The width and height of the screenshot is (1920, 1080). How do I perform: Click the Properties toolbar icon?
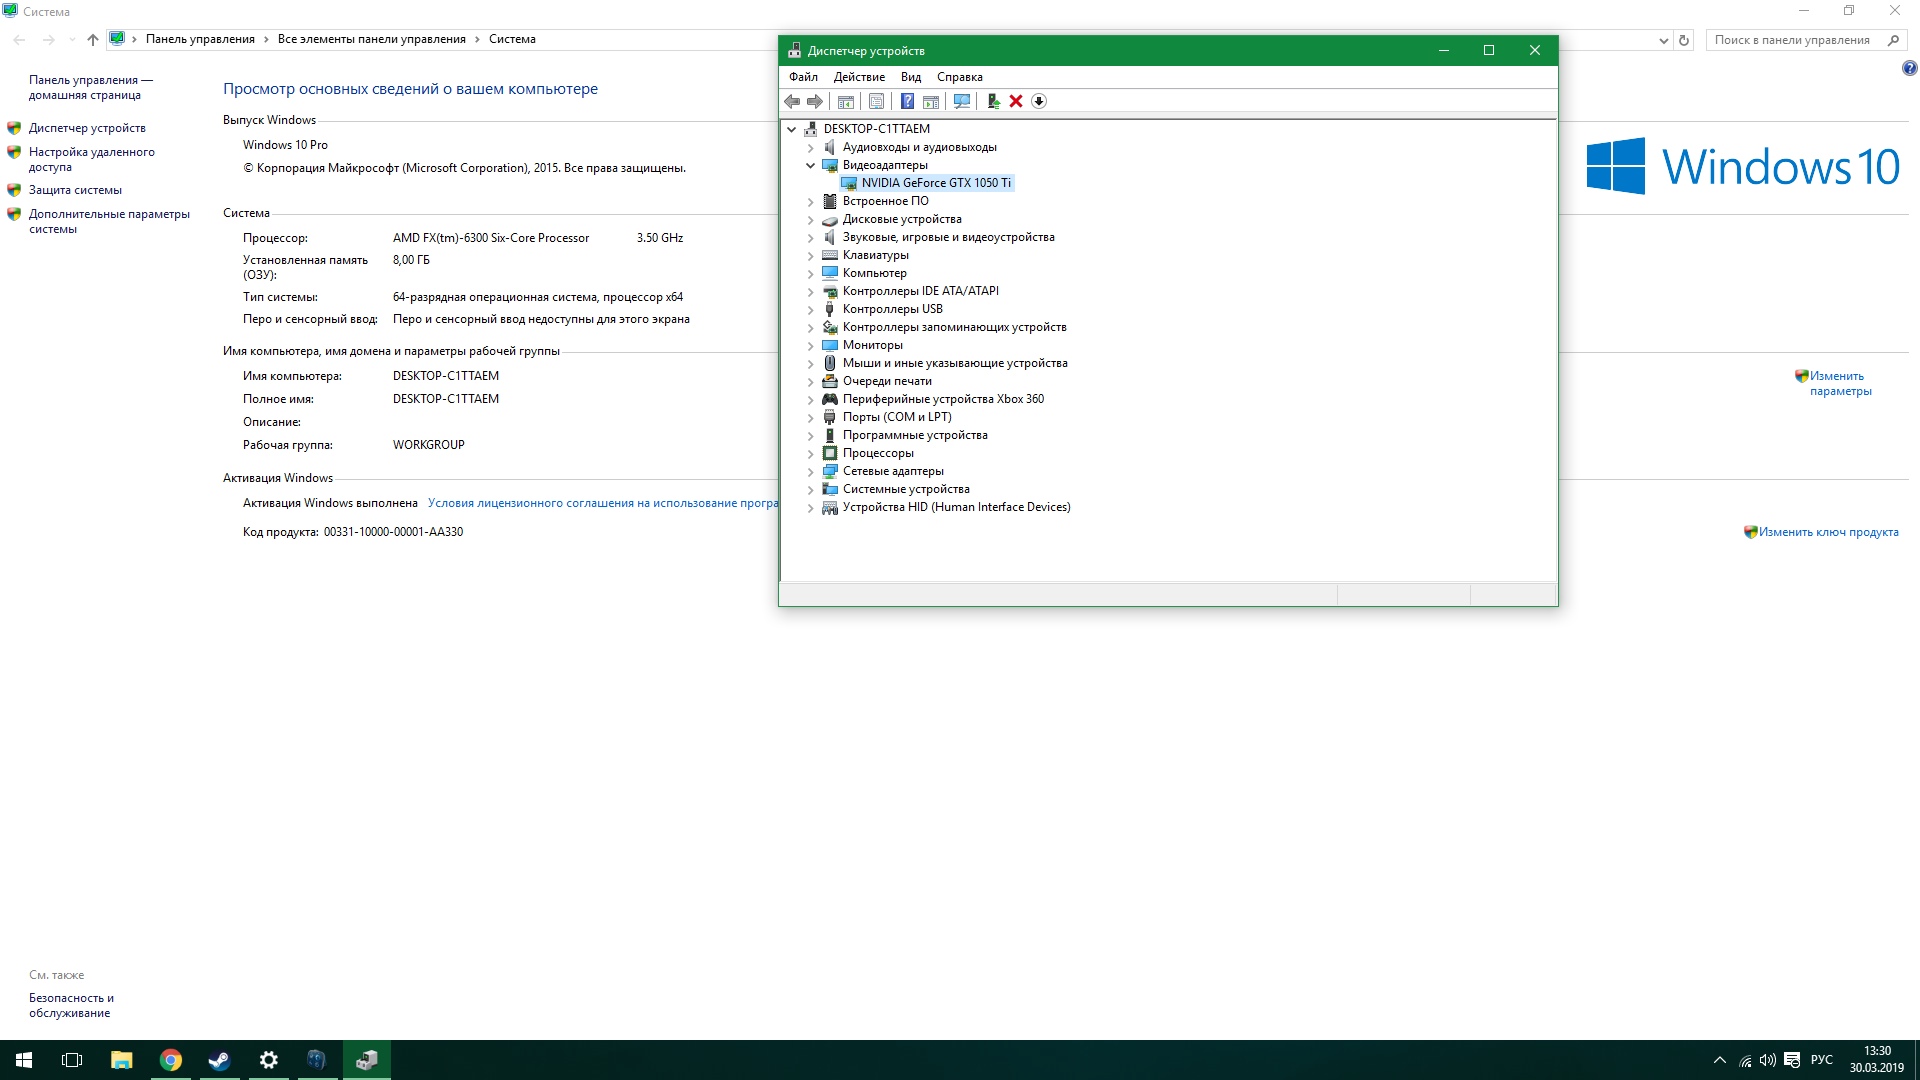click(x=876, y=101)
